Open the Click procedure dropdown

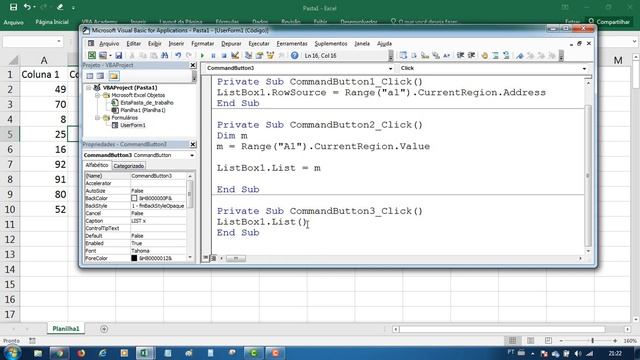point(584,68)
